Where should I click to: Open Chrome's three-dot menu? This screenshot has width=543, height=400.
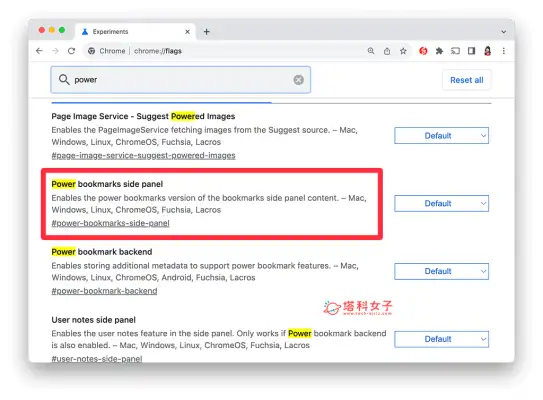pyautogui.click(x=504, y=51)
